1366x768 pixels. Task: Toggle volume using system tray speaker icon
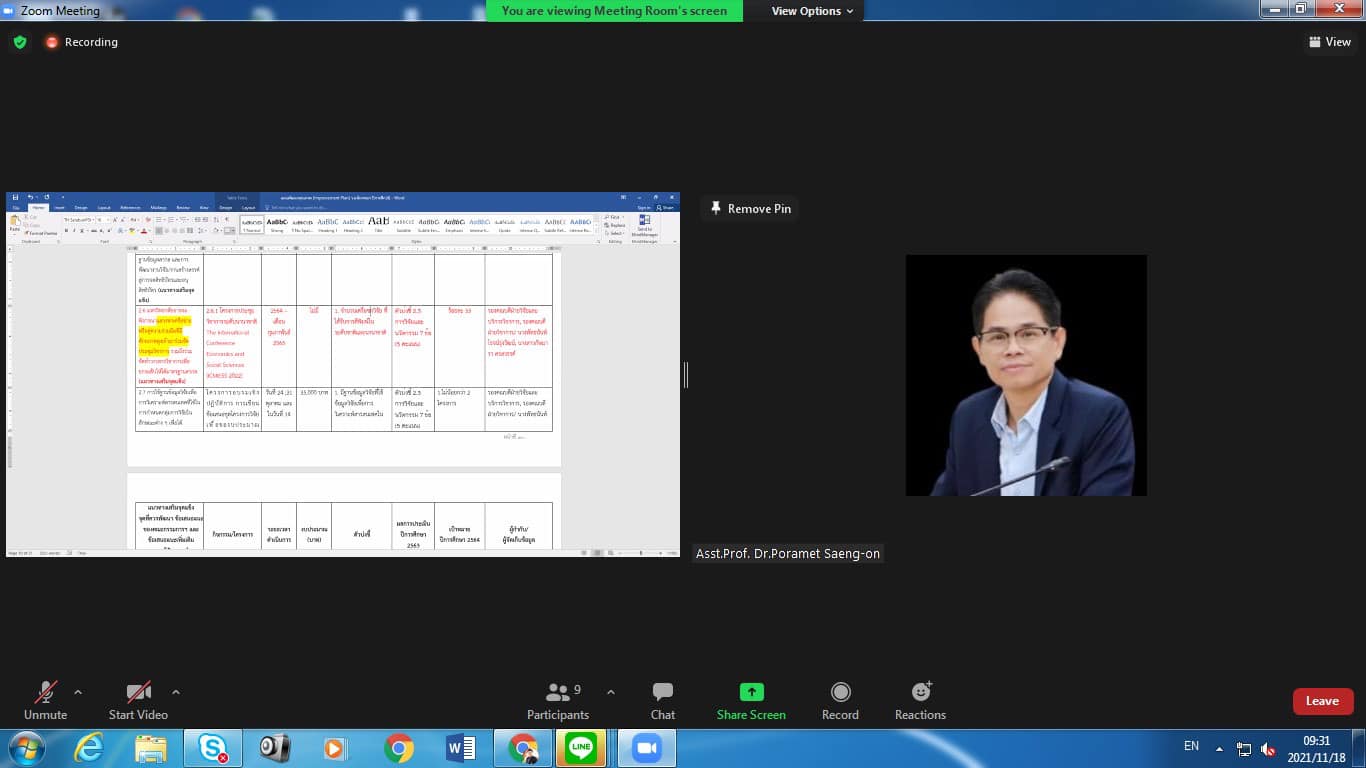[1268, 748]
